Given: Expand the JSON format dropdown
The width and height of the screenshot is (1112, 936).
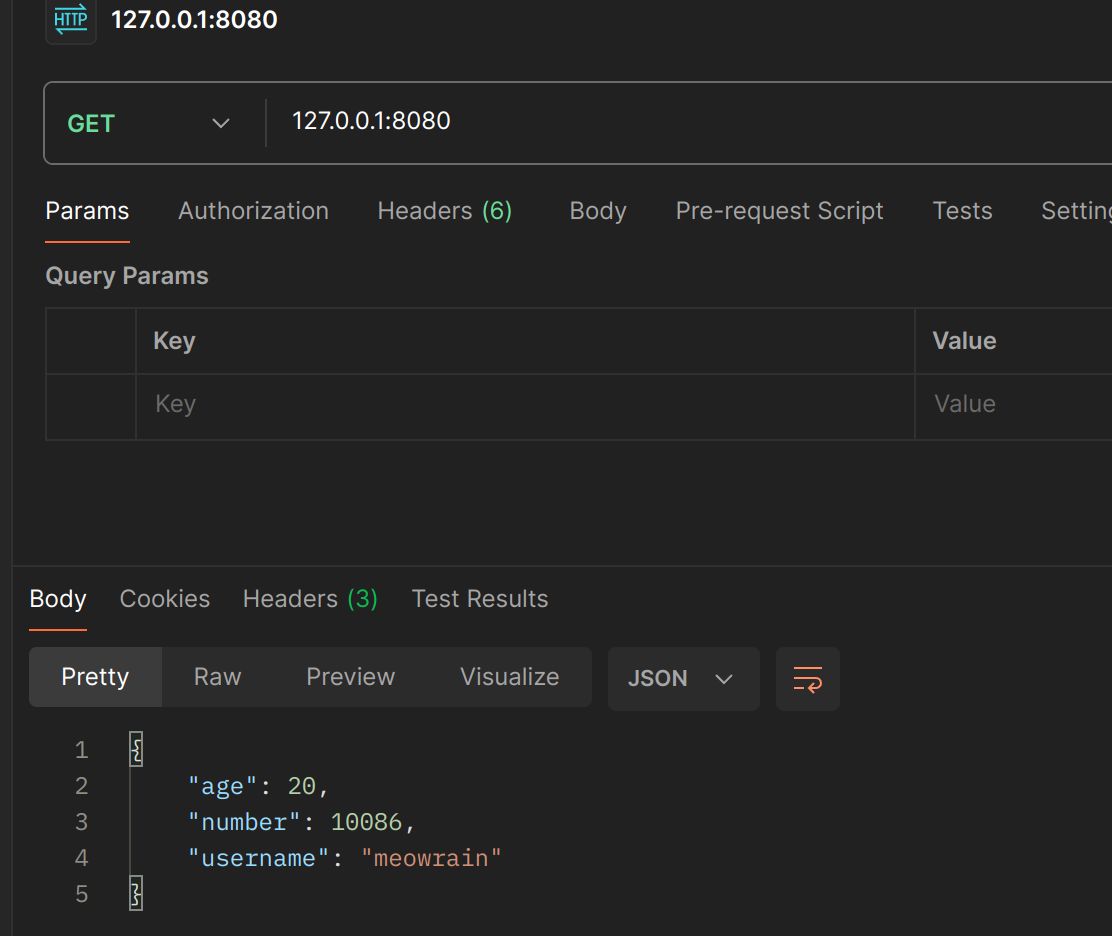Looking at the screenshot, I should click(682, 679).
